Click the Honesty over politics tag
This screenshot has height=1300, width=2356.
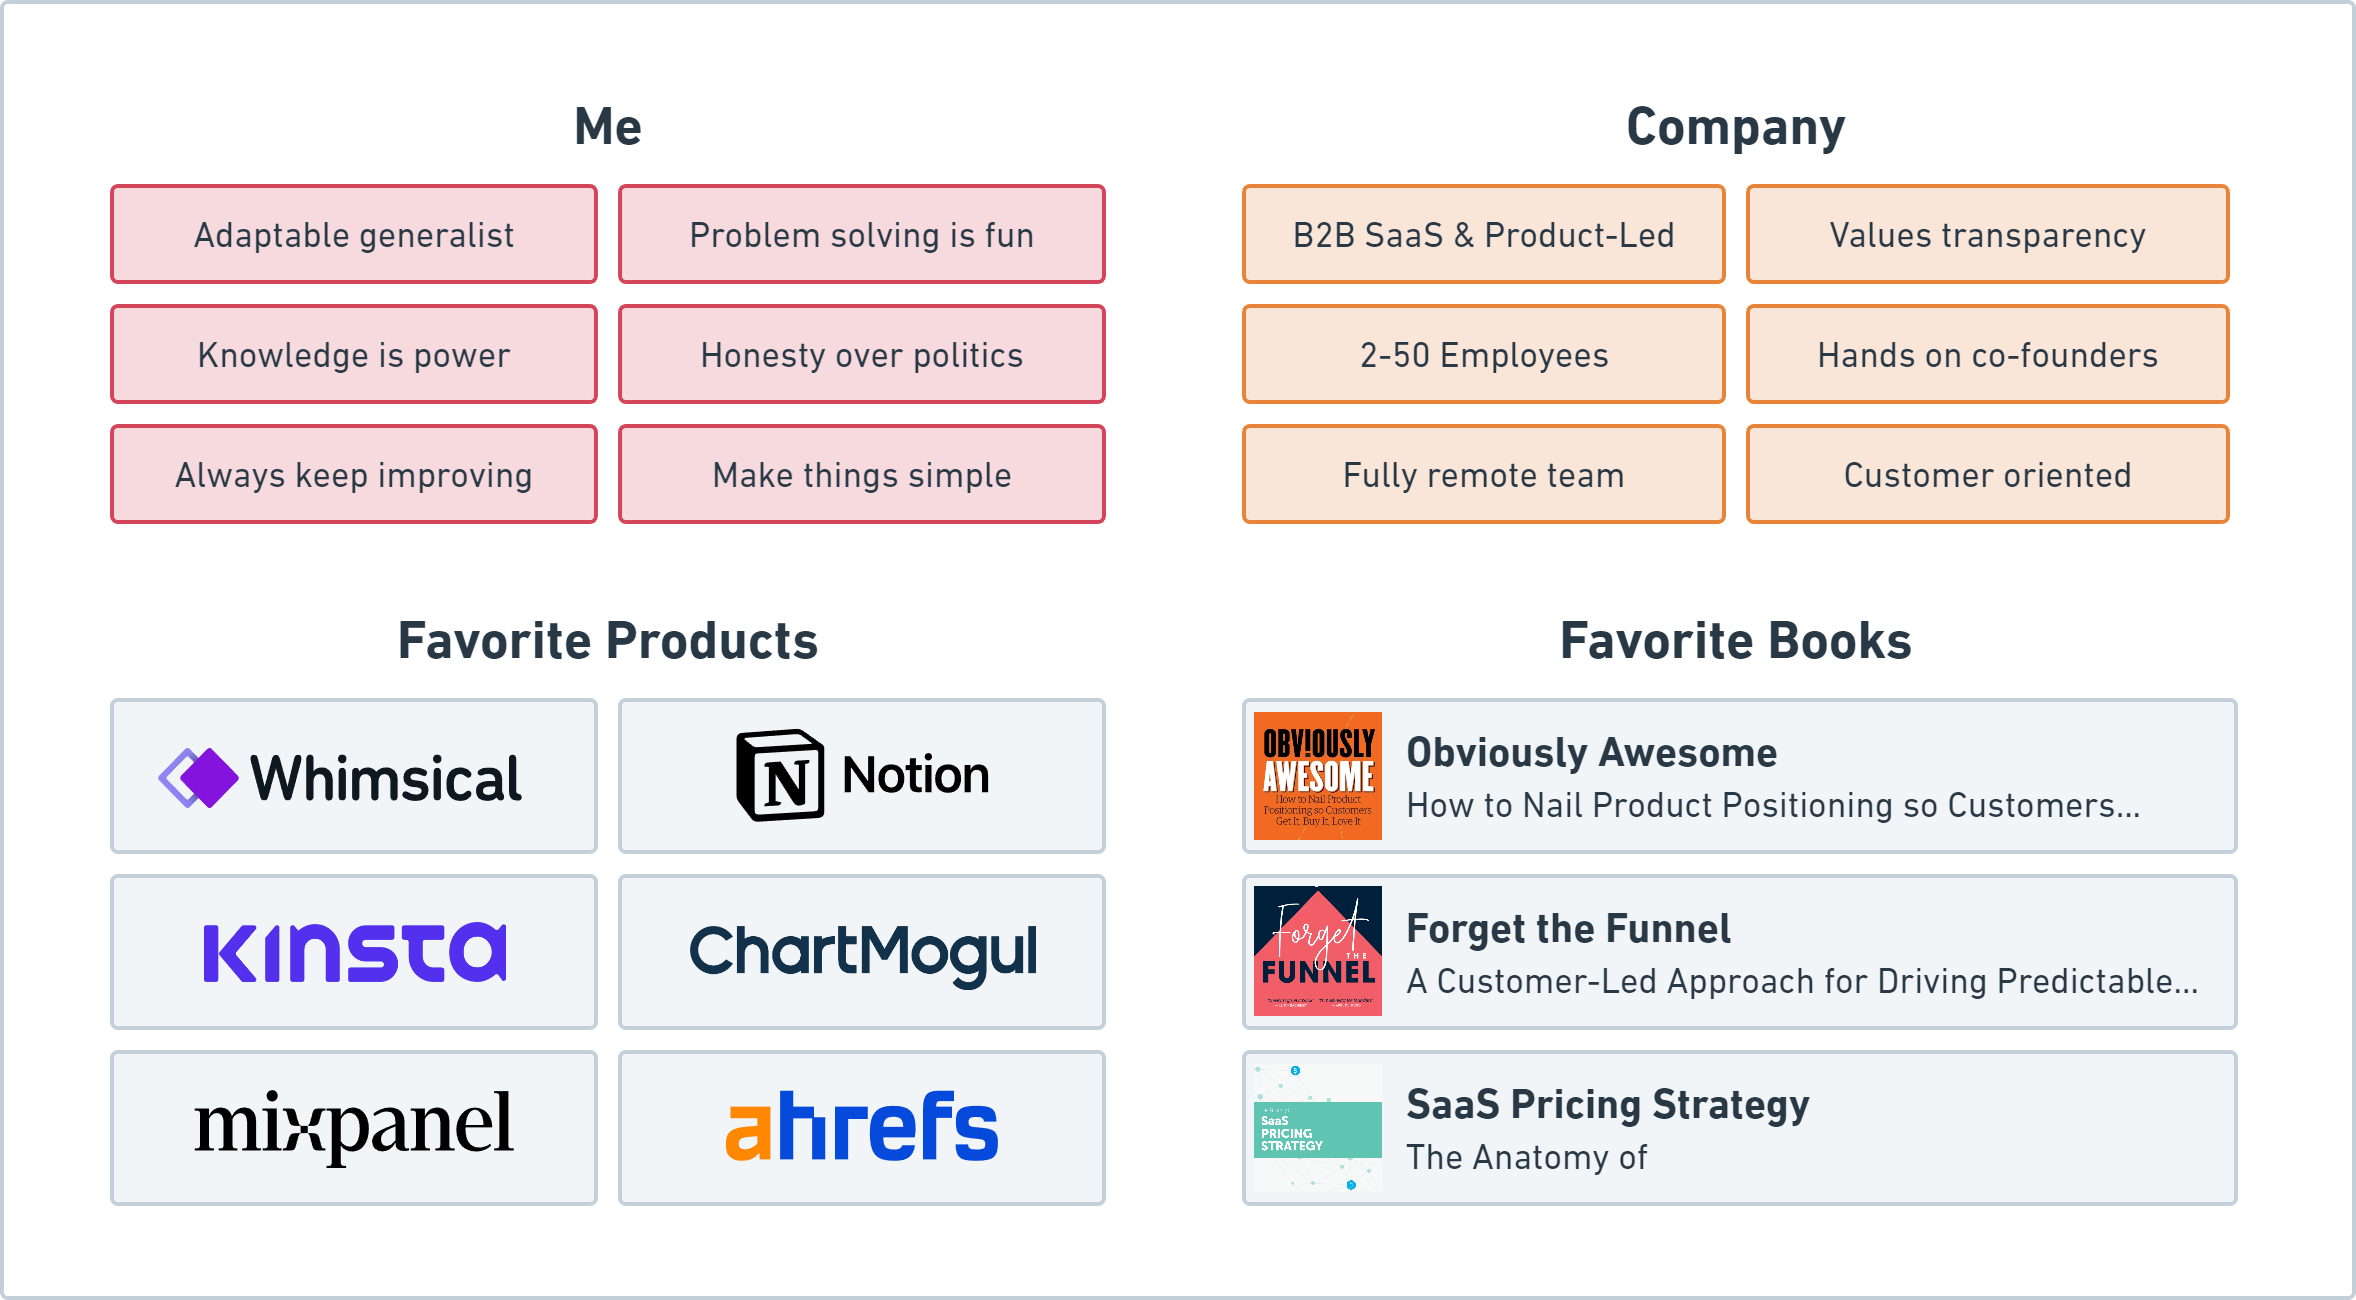pos(861,355)
